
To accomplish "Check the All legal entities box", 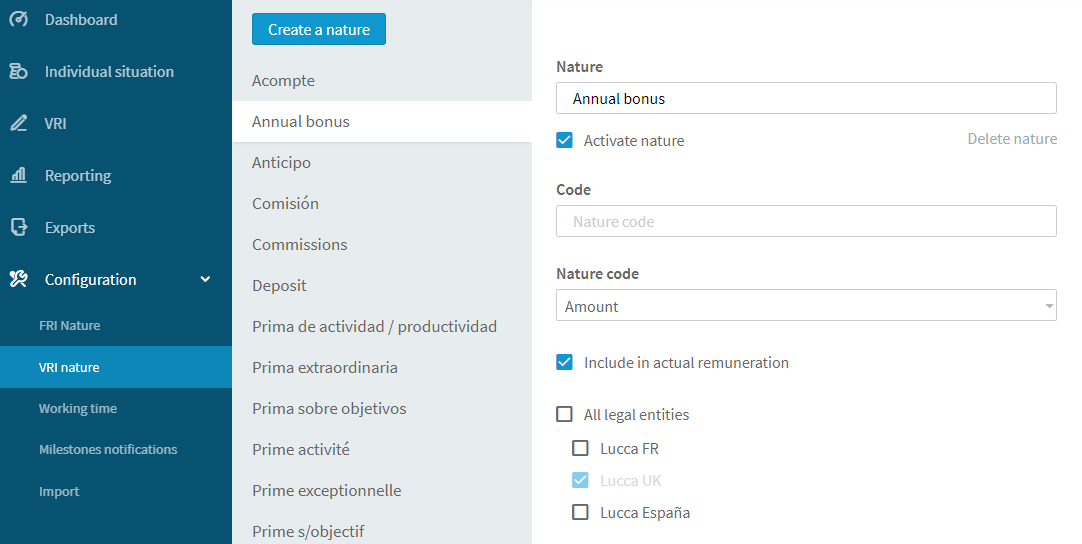I will [x=564, y=414].
